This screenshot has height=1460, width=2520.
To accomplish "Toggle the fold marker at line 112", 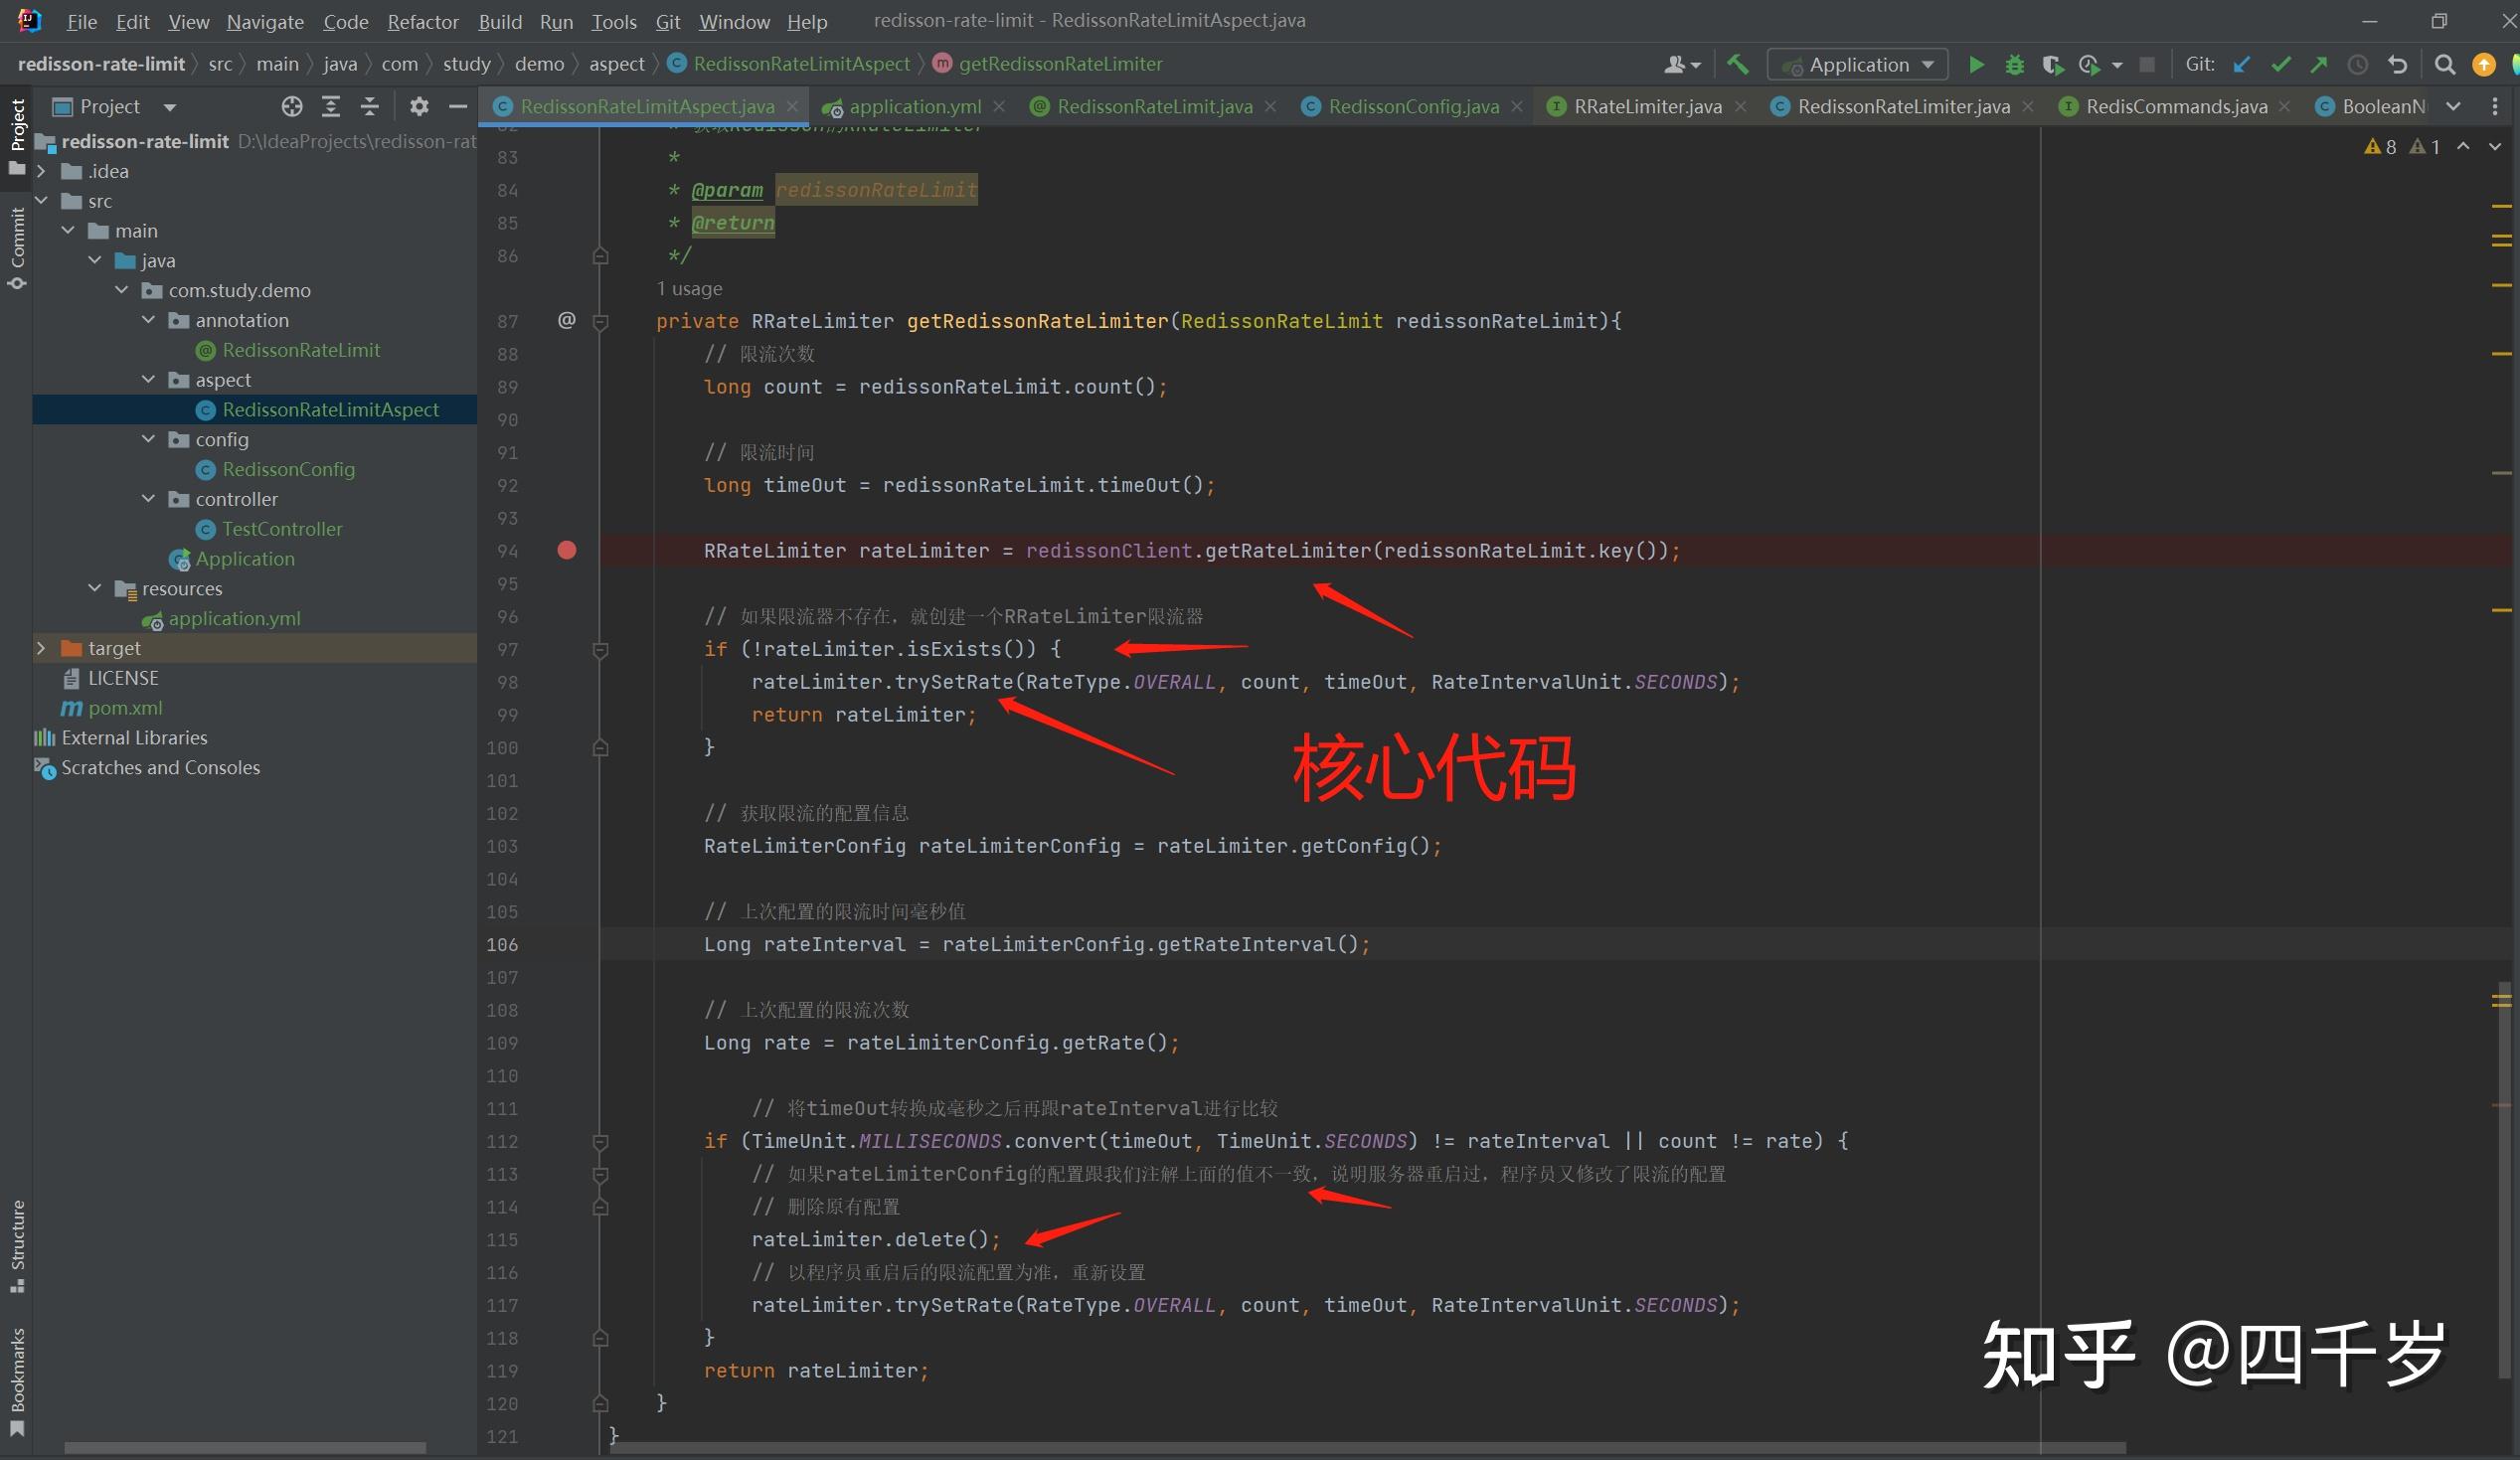I will coord(601,1142).
